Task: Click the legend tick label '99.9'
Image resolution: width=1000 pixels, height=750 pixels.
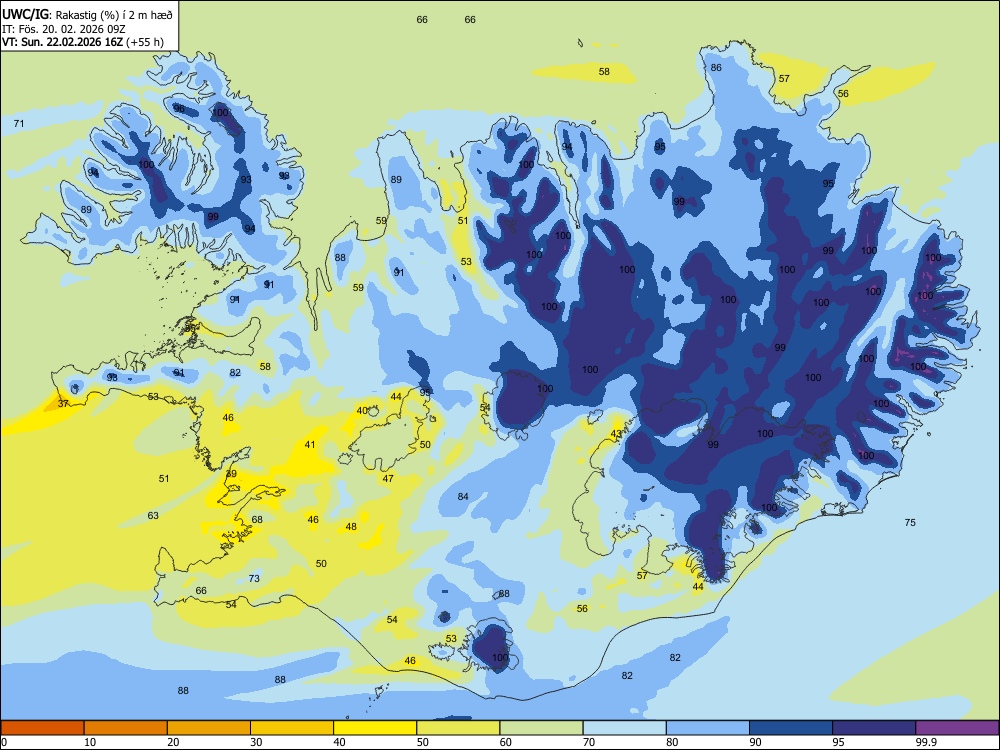Action: [926, 742]
